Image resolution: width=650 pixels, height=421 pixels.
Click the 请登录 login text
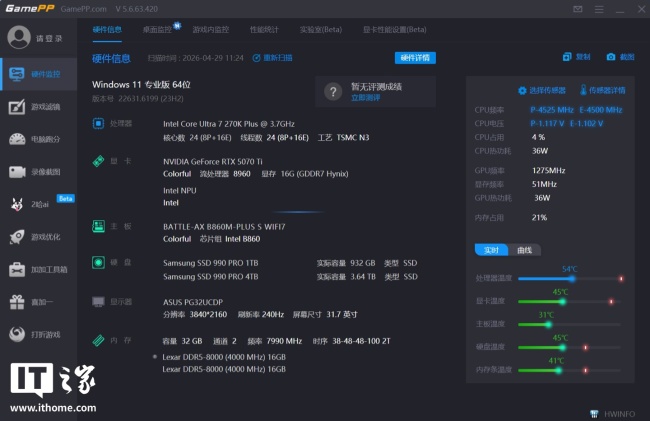pyautogui.click(x=49, y=39)
